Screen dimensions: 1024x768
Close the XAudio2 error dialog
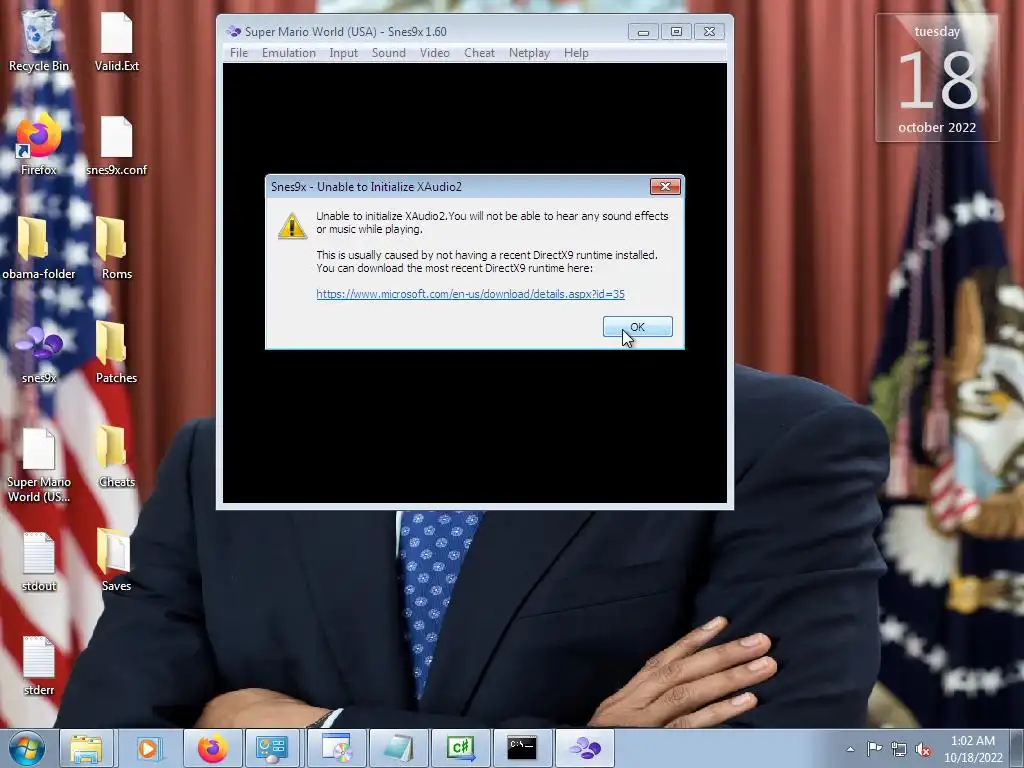tap(665, 187)
